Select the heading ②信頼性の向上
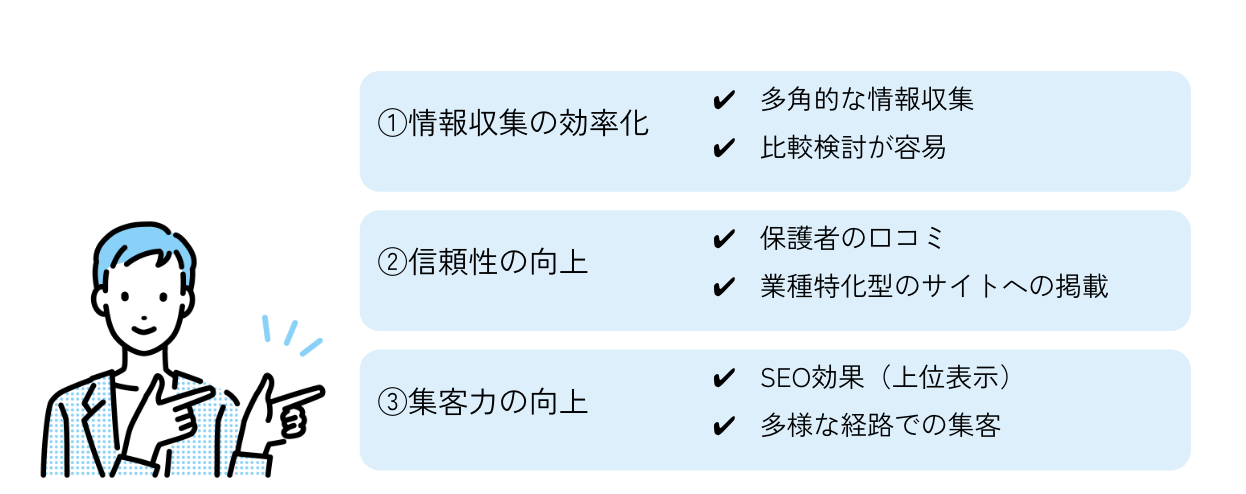1246x494 pixels. 482,263
